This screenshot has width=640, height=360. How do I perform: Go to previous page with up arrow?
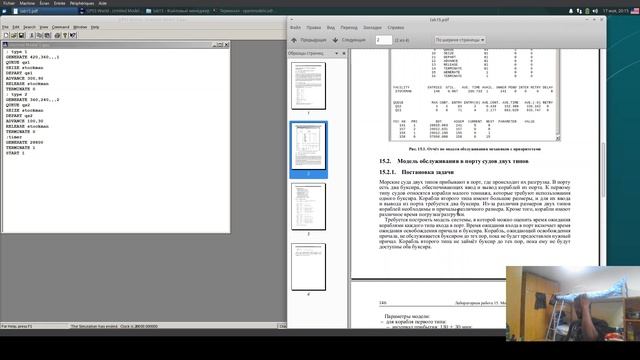pos(294,40)
